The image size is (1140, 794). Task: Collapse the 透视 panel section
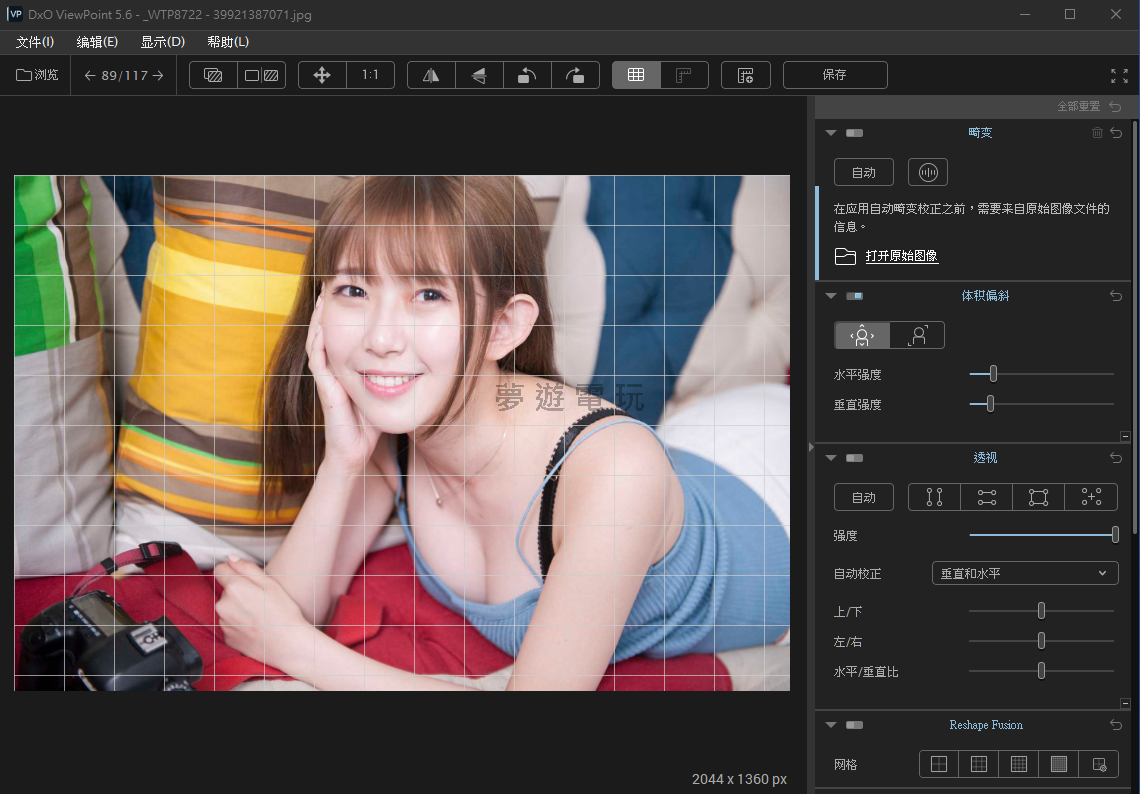[x=830, y=458]
